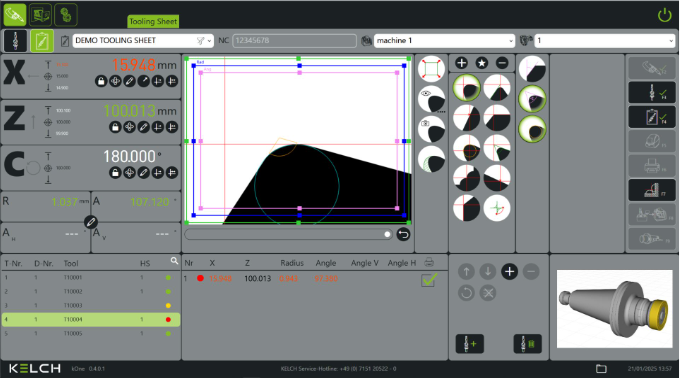Image resolution: width=680 pixels, height=390 pixels.
Task: Click the tool save button beside add tool
Action: coord(528,344)
